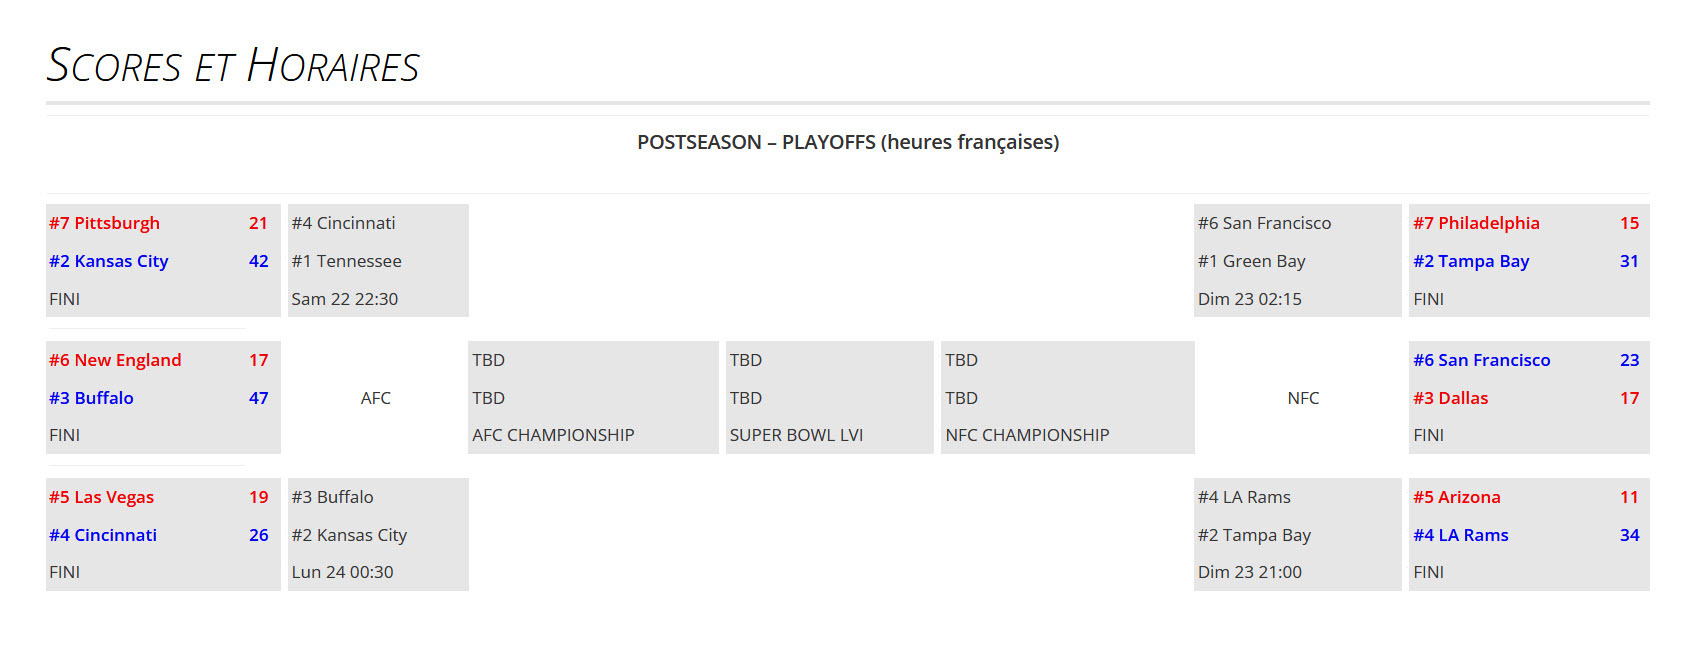This screenshot has width=1701, height=664.
Task: Select the #1 Green Bay divisional row
Action: coord(1251,261)
